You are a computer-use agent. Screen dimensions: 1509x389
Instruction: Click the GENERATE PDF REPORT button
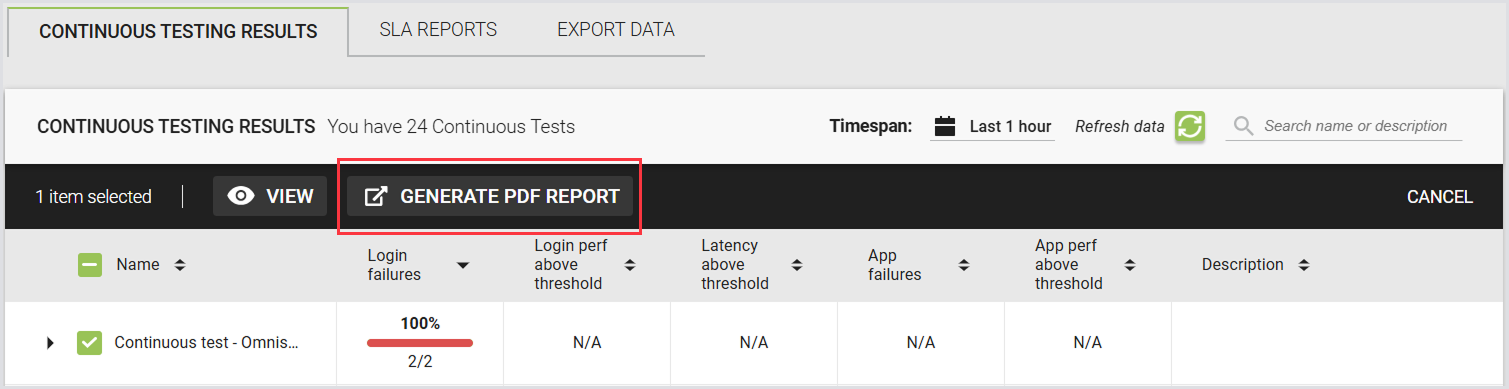490,196
